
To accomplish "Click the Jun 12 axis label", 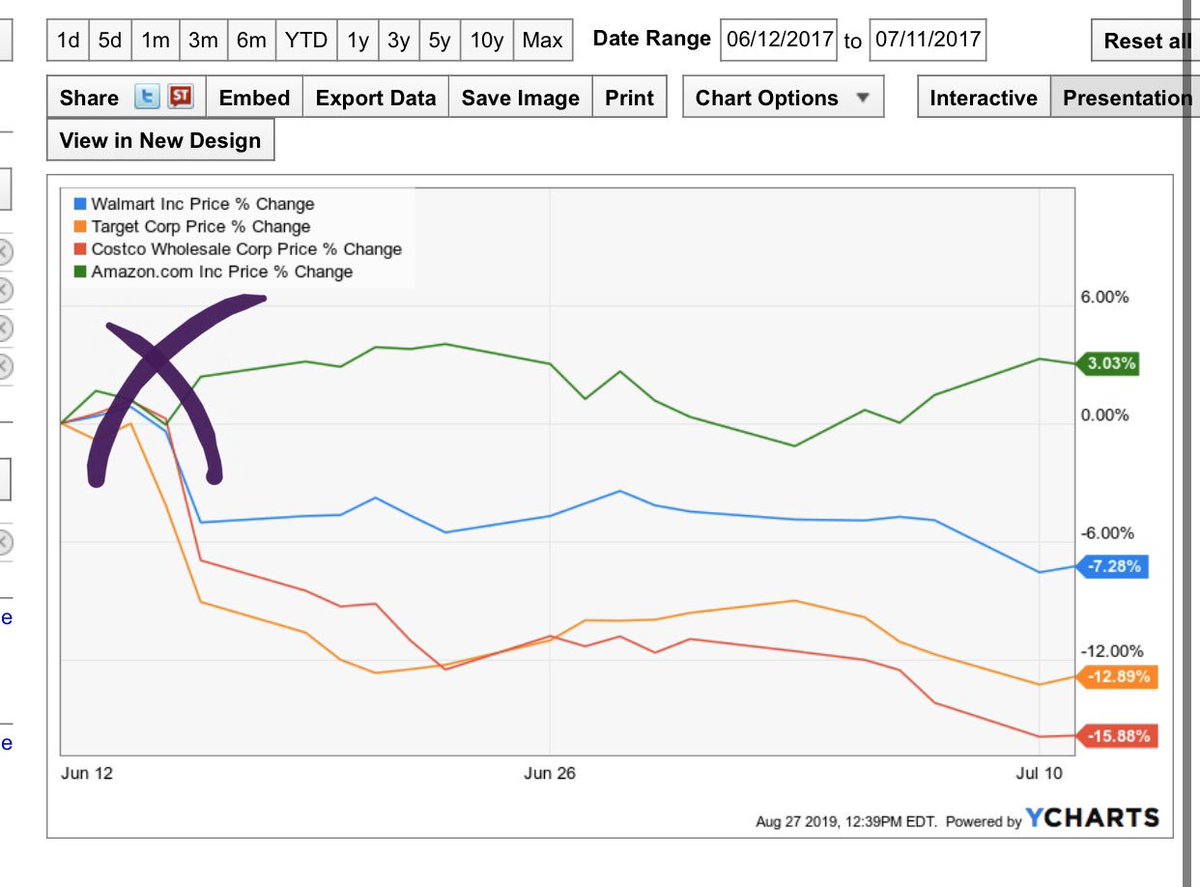I will pos(86,773).
